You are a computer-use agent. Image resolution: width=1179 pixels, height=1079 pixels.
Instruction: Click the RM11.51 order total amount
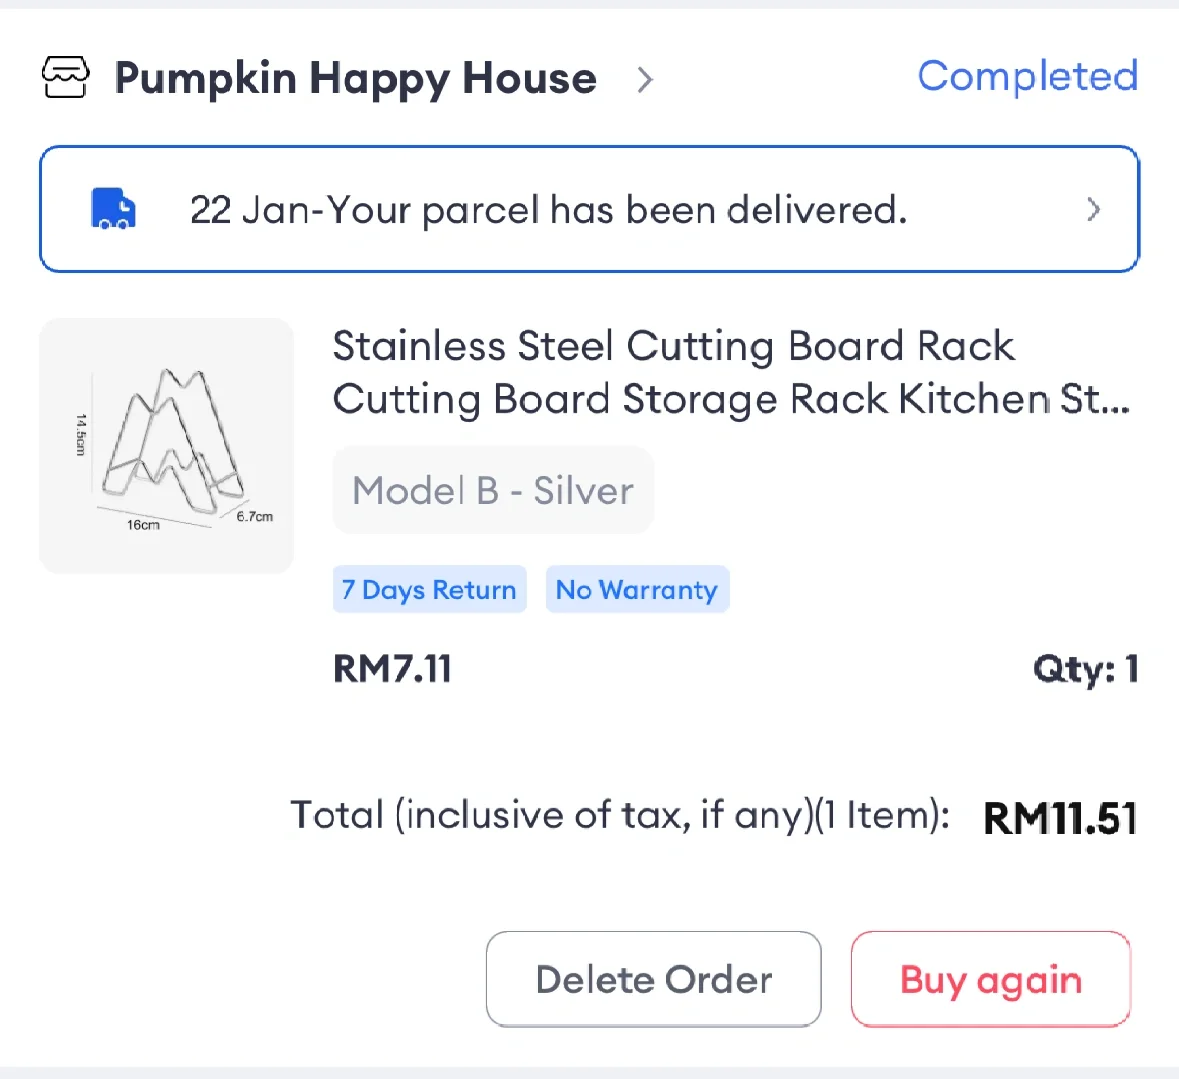pos(1060,818)
